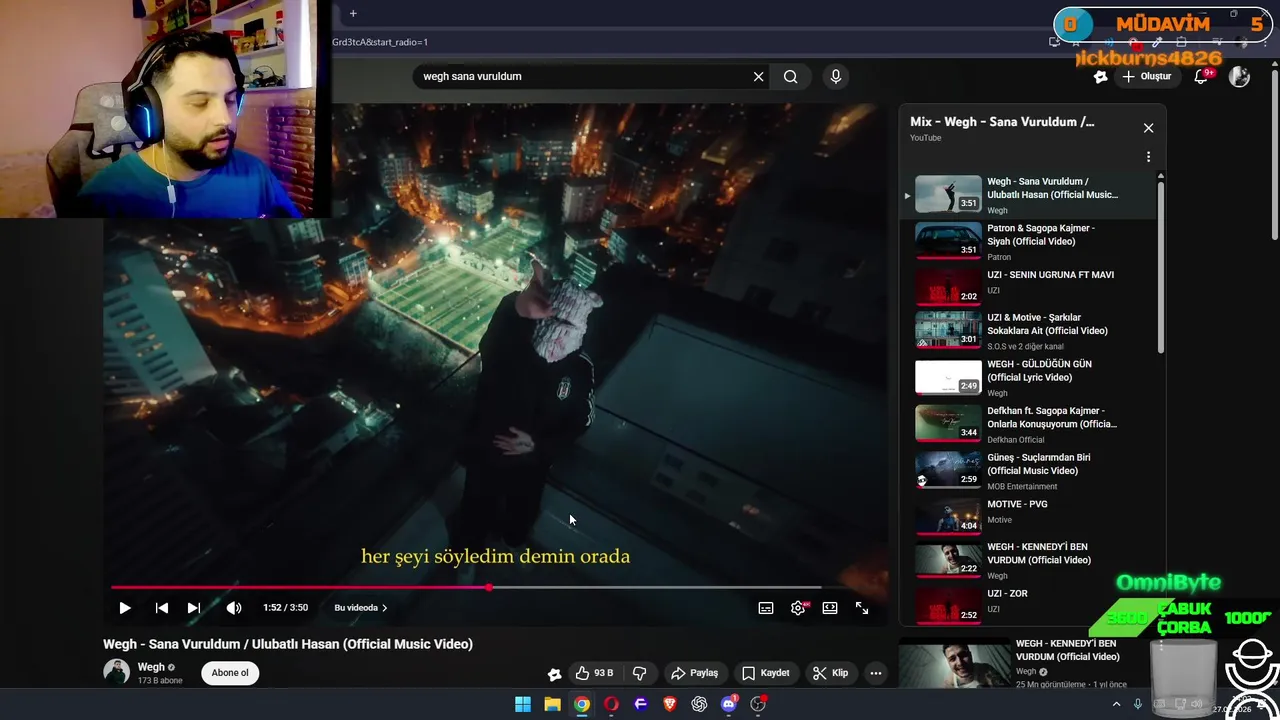This screenshot has height=720, width=1280.
Task: Clear the search box text with X
Action: pyautogui.click(x=758, y=76)
